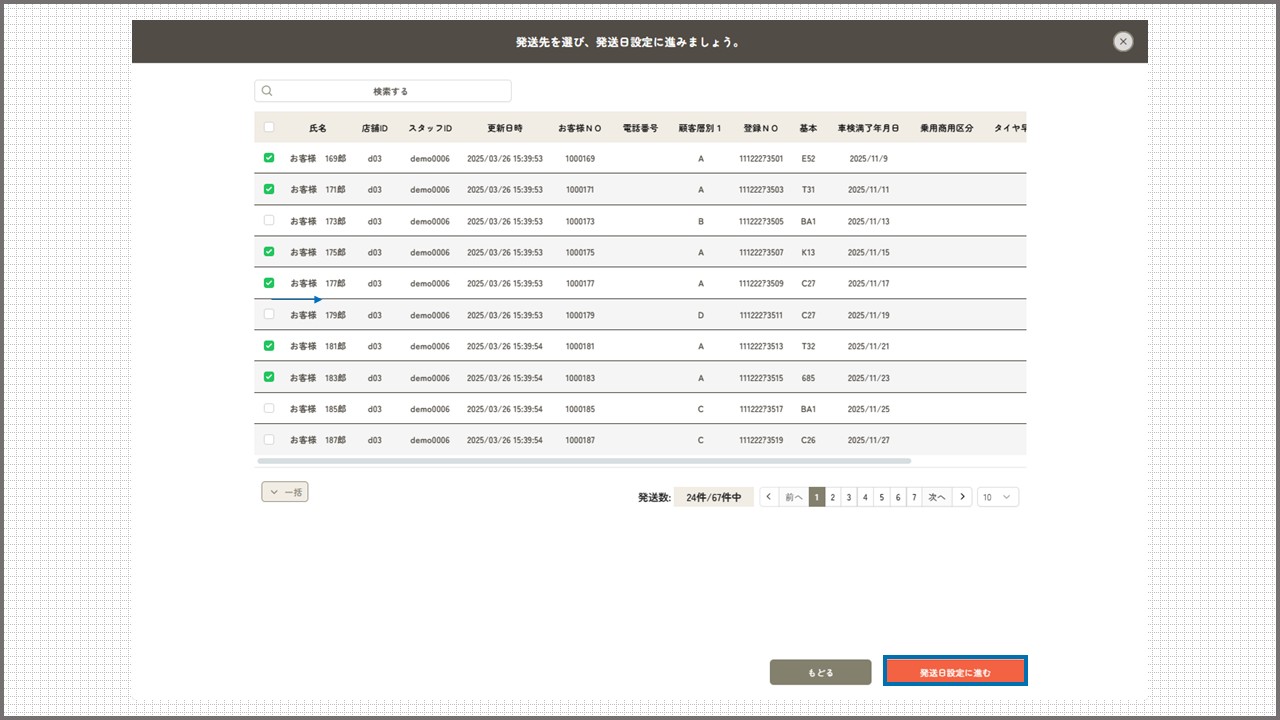Image resolution: width=1280 pixels, height=720 pixels.
Task: Click the 車検満了年月日 column header
Action: [x=868, y=128]
